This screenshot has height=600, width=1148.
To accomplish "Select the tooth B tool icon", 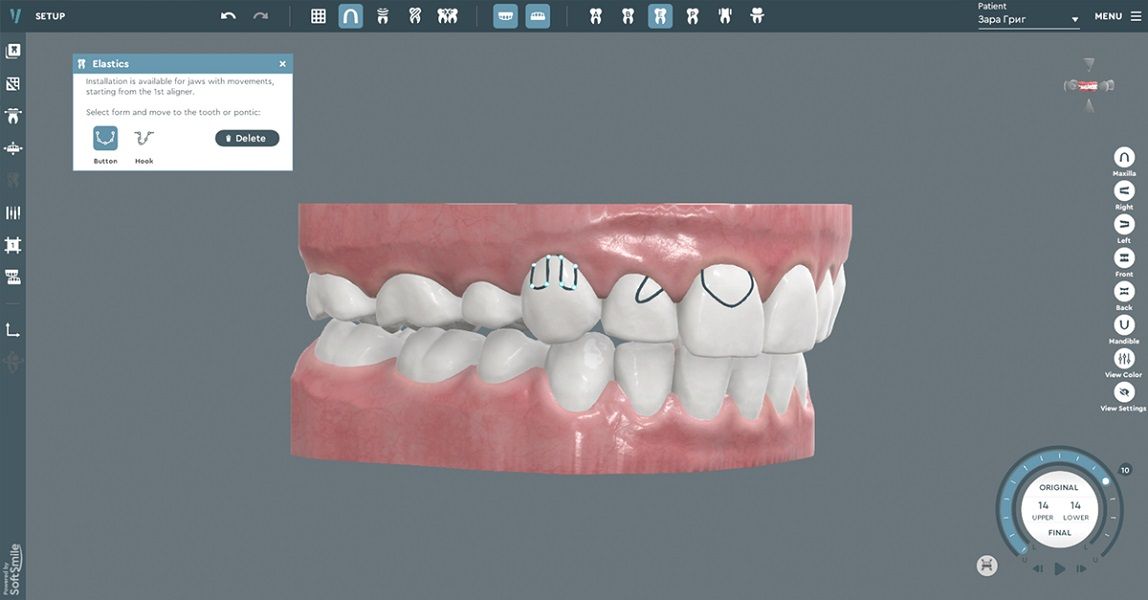I will (628, 15).
